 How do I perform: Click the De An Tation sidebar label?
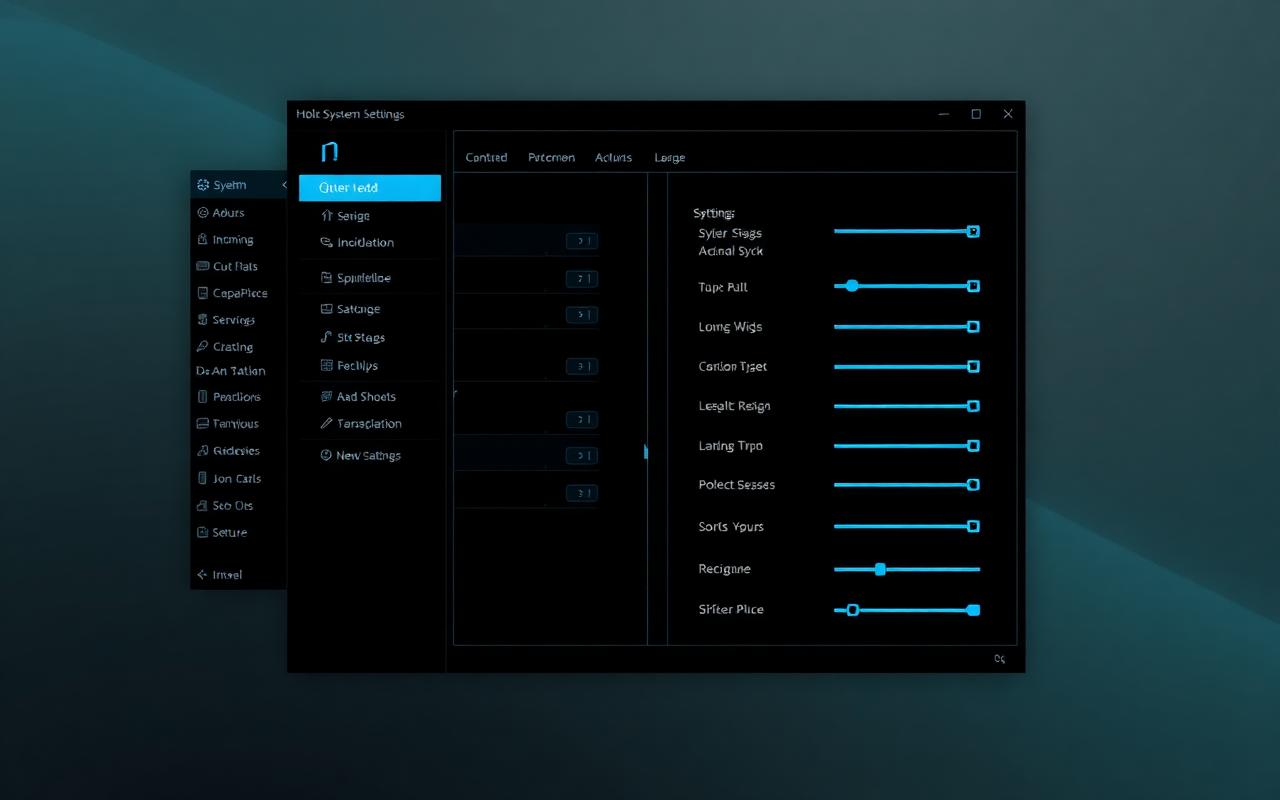coord(231,371)
